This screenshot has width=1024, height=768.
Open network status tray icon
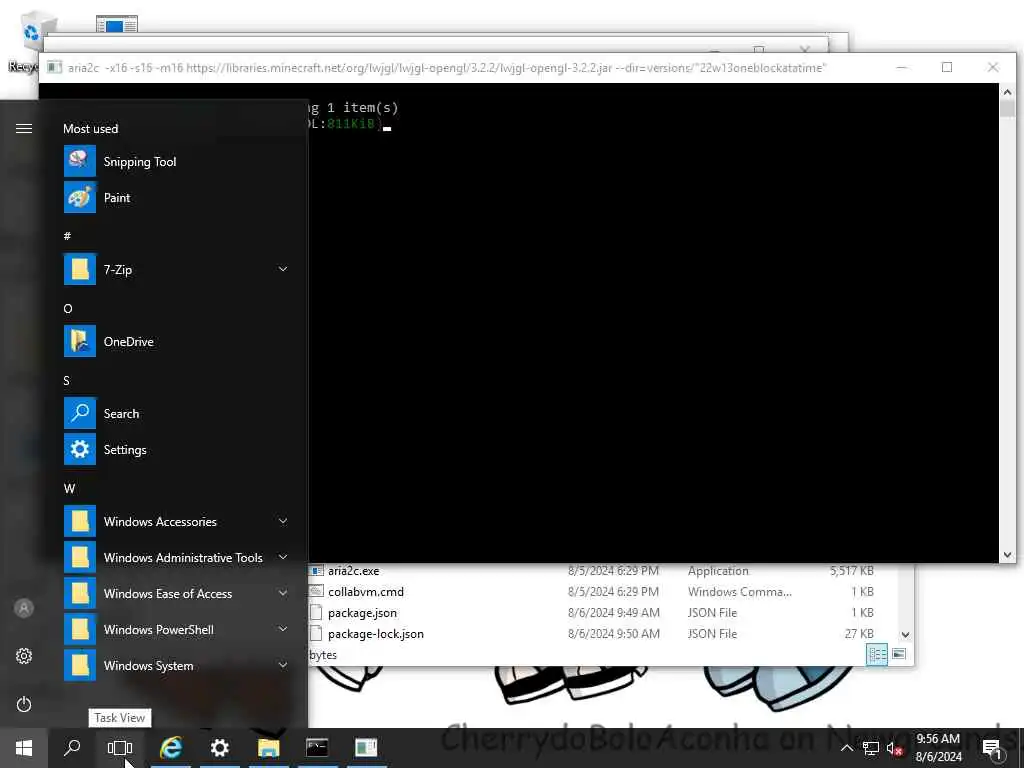point(870,748)
